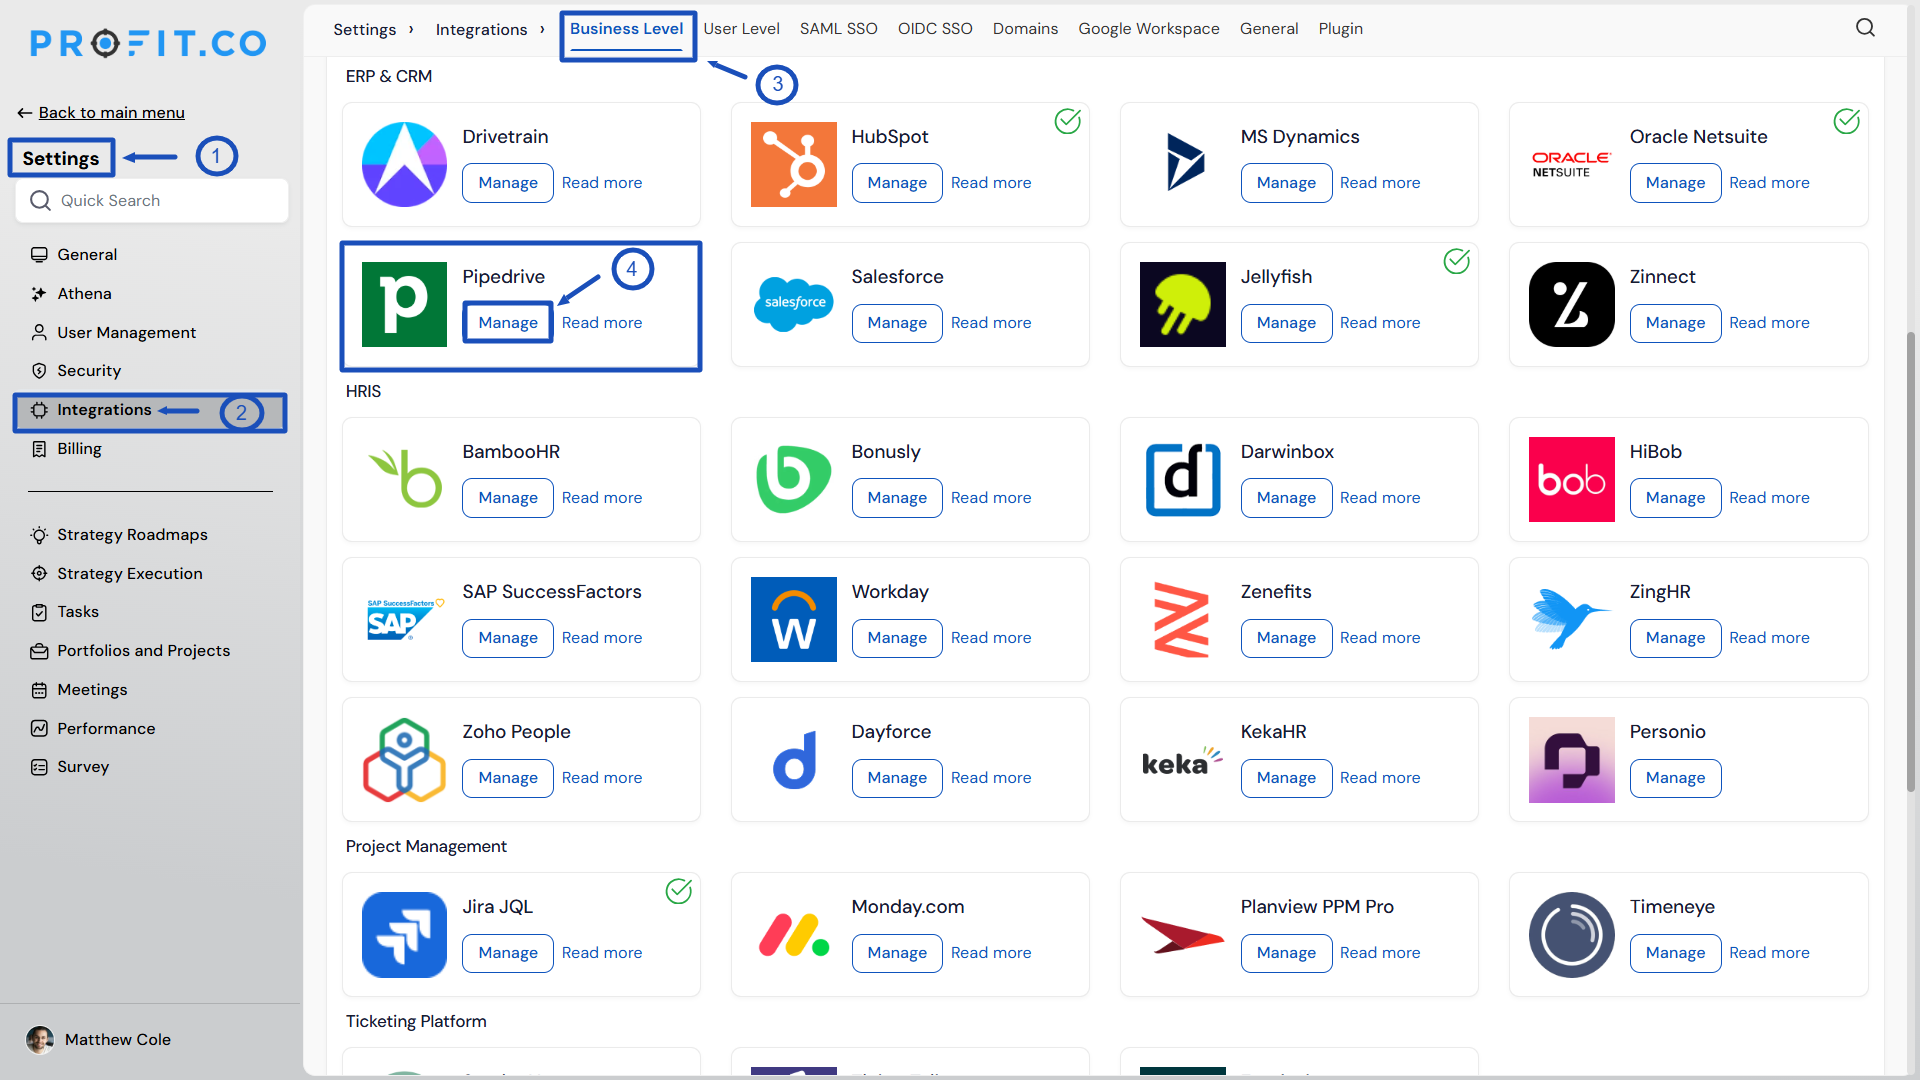Click the Darwinbox logo icon

(1182, 479)
